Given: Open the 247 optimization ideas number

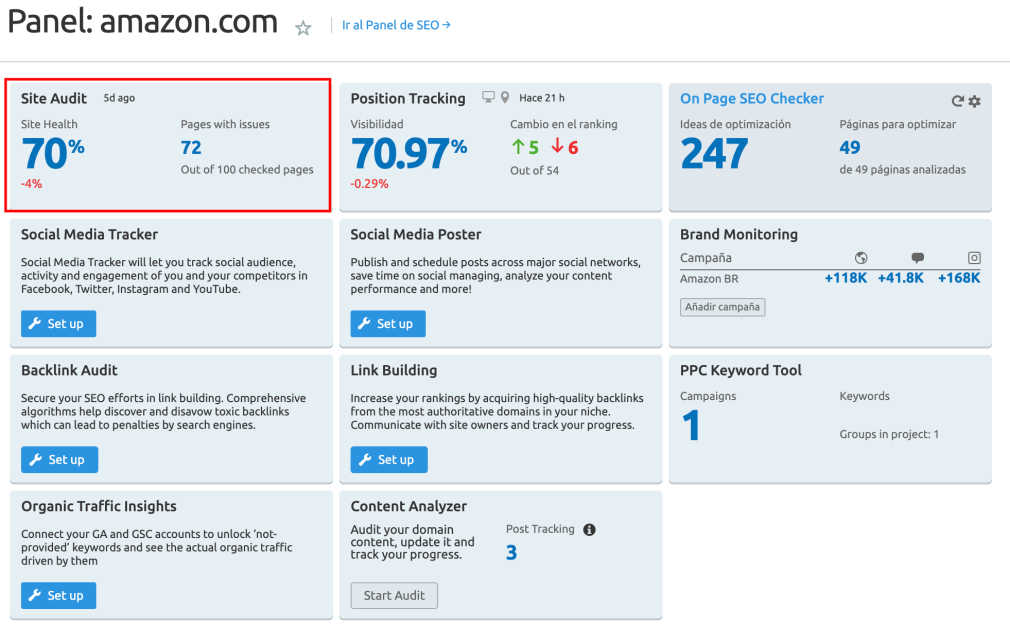Looking at the screenshot, I should tap(714, 153).
